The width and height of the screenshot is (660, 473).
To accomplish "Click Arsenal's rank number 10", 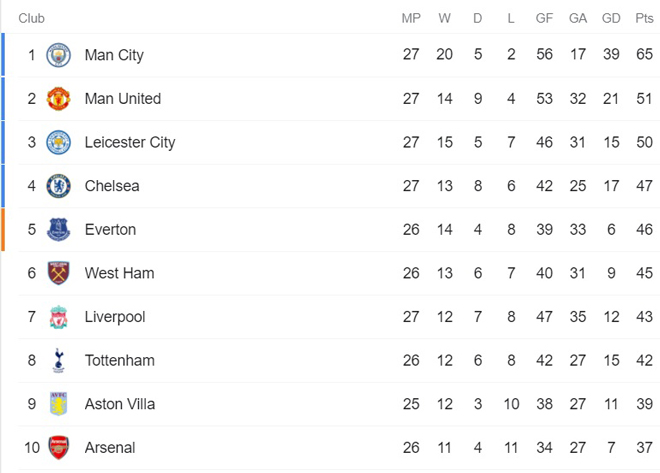I will [32, 448].
